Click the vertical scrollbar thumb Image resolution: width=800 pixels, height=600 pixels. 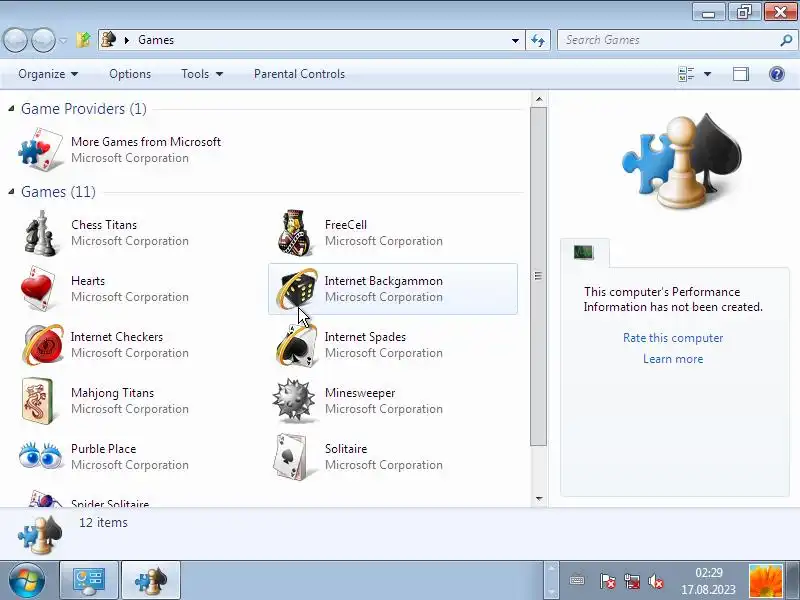(x=539, y=277)
